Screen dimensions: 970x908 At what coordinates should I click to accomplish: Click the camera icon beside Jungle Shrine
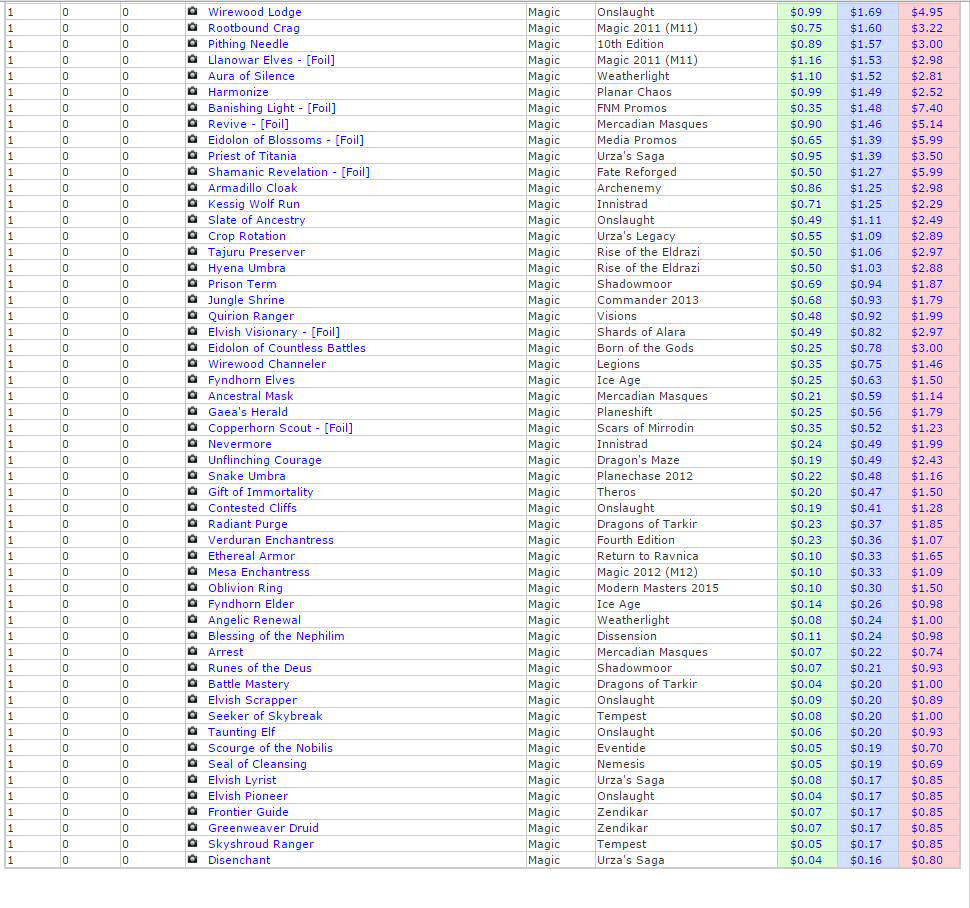pos(192,299)
